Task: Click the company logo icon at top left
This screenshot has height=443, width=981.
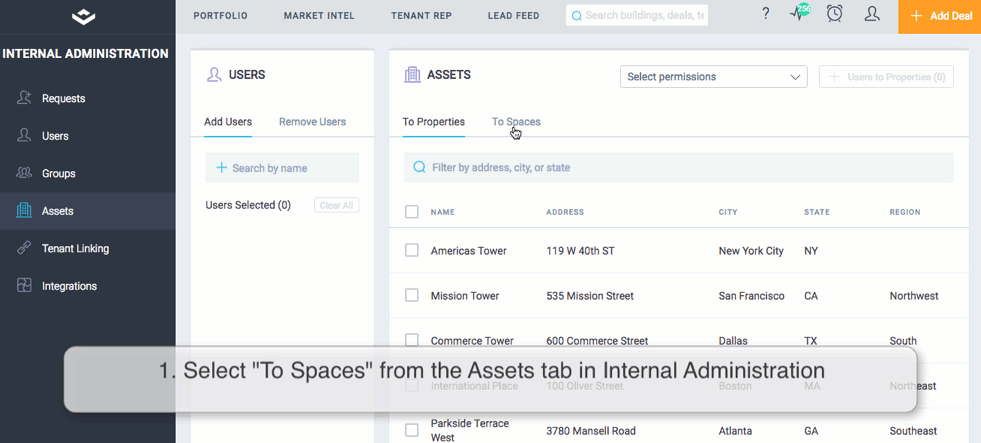Action: coord(84,16)
